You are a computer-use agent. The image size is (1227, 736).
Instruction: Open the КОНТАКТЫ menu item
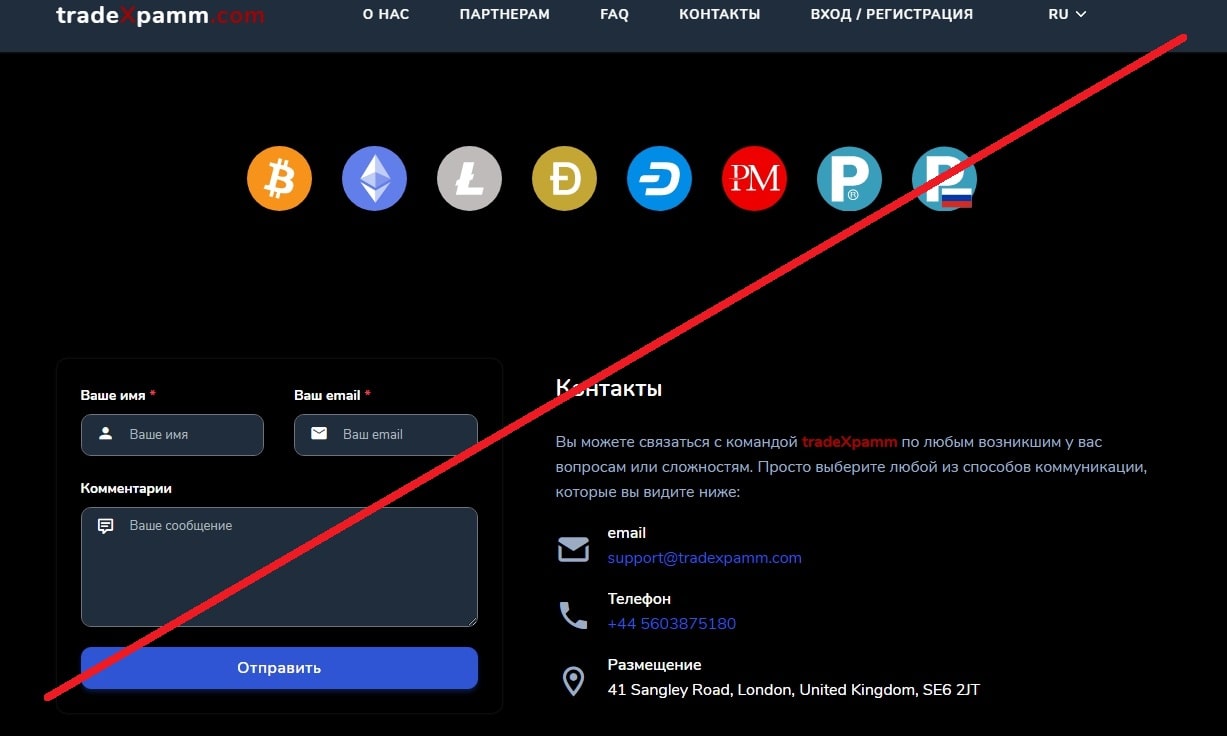click(x=719, y=14)
